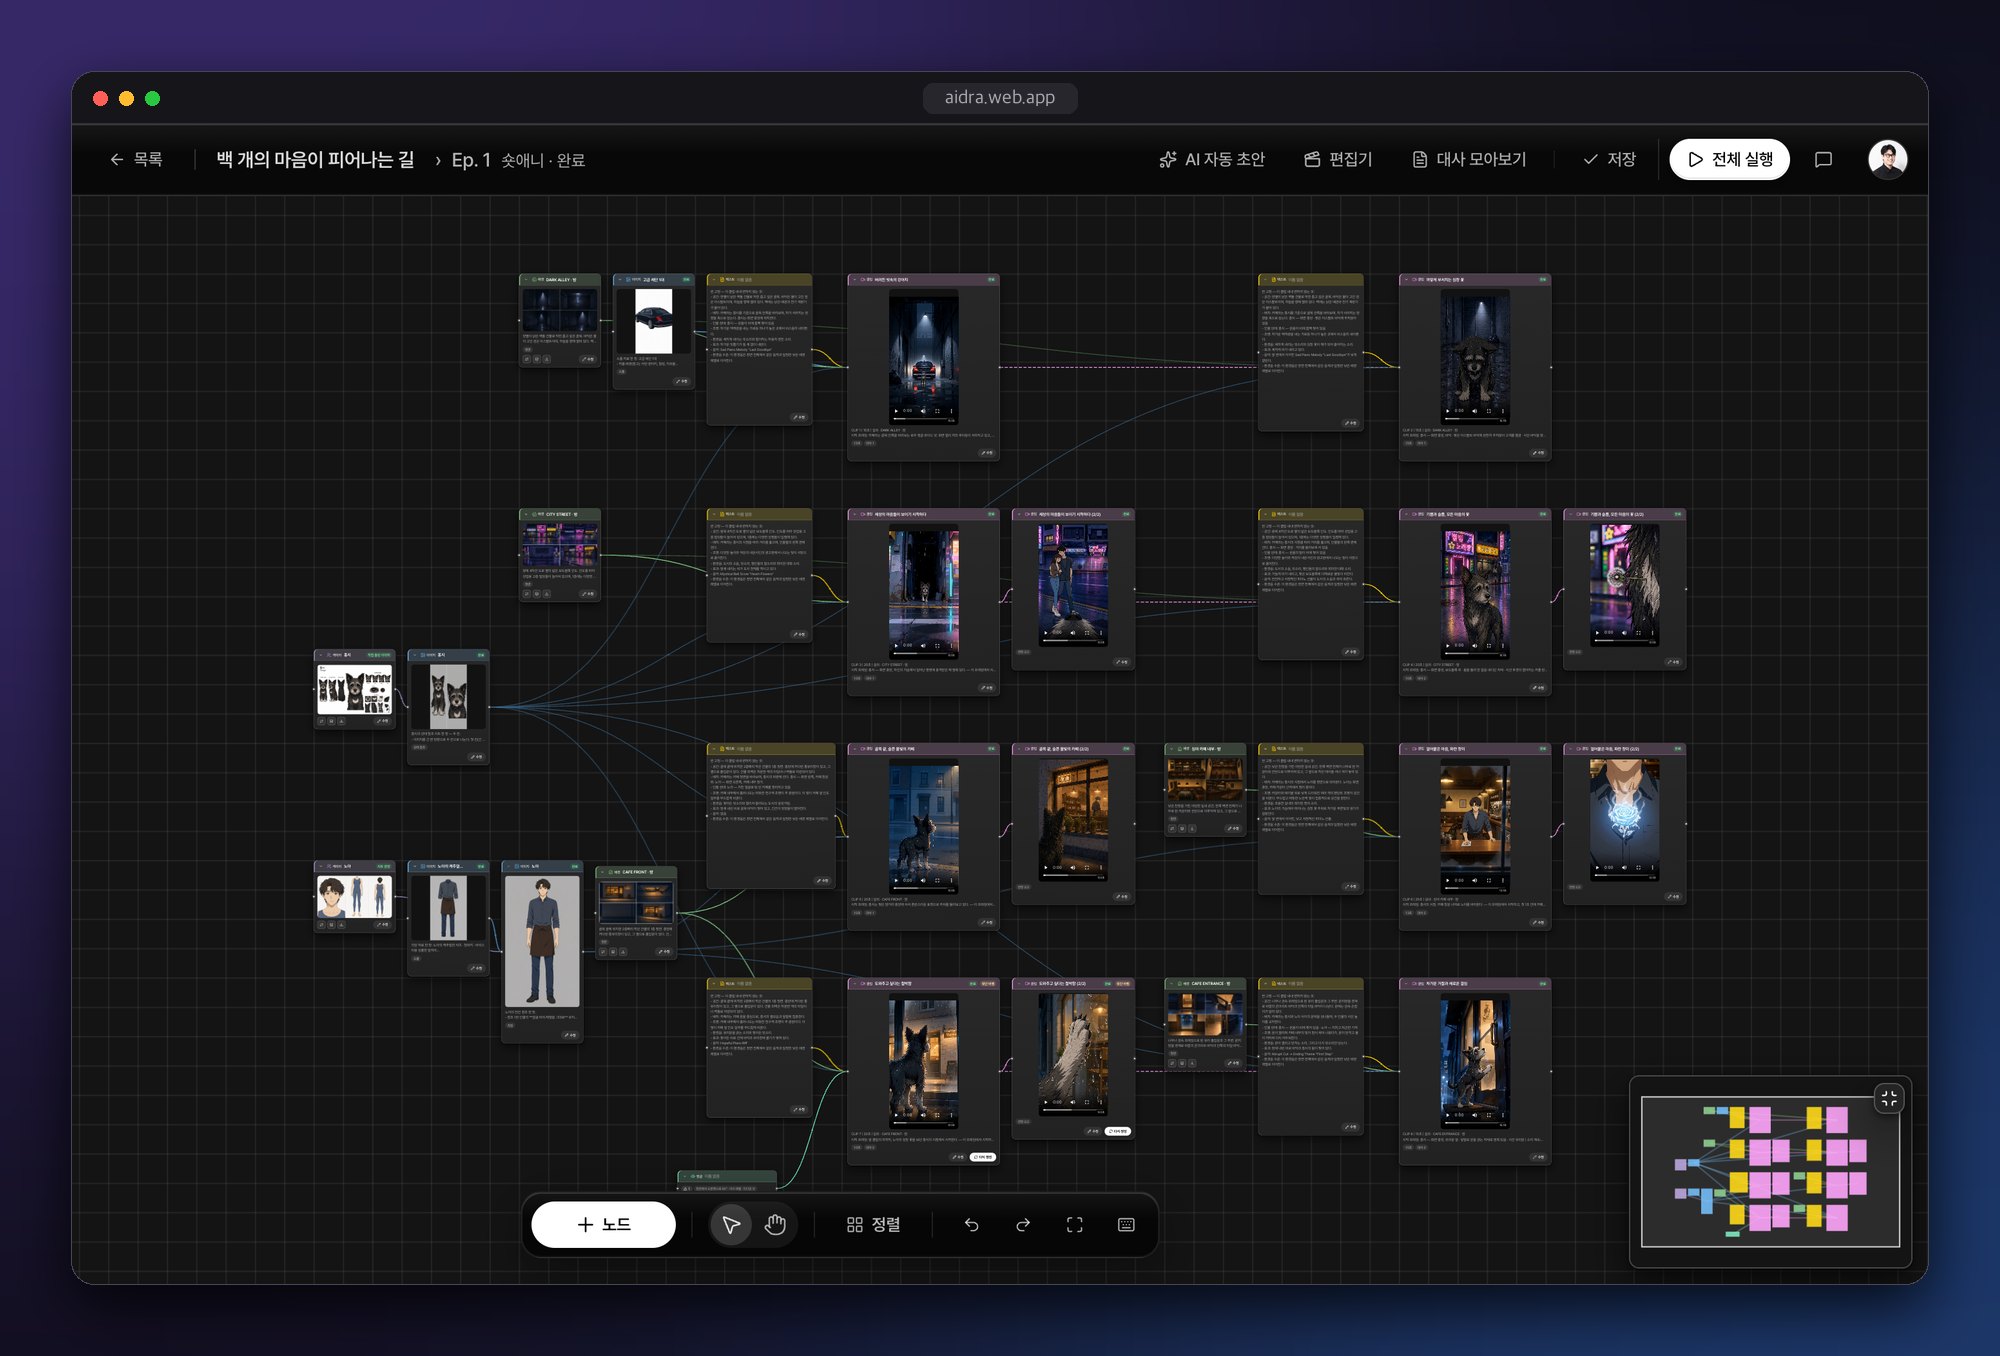This screenshot has height=1356, width=2000.
Task: Generate an AI 자동 초안 draft
Action: pos(1212,160)
